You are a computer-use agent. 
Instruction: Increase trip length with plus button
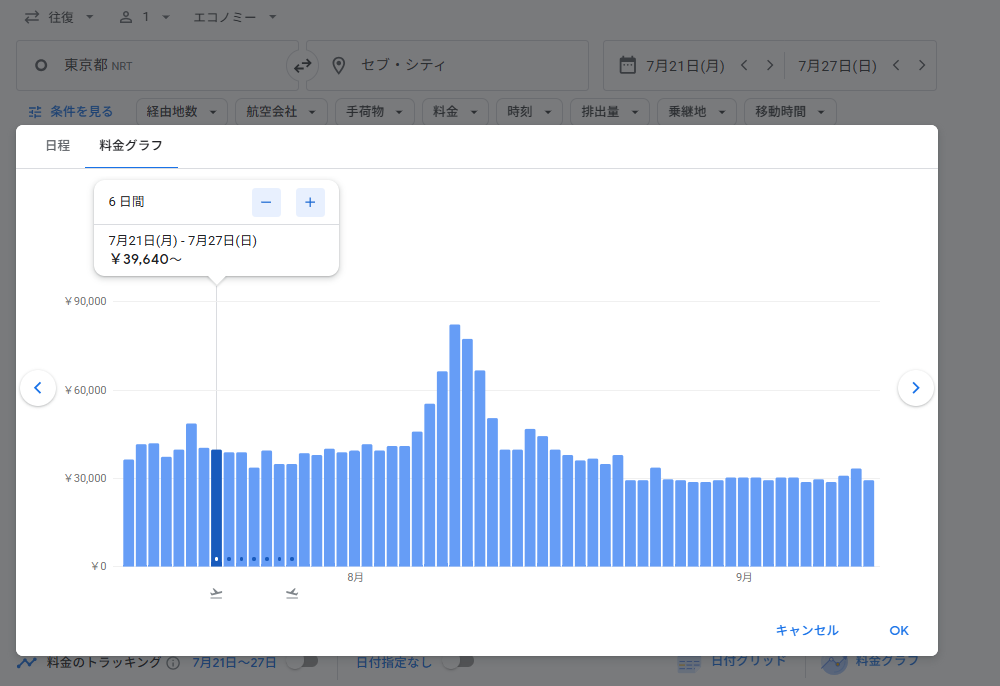pyautogui.click(x=311, y=203)
